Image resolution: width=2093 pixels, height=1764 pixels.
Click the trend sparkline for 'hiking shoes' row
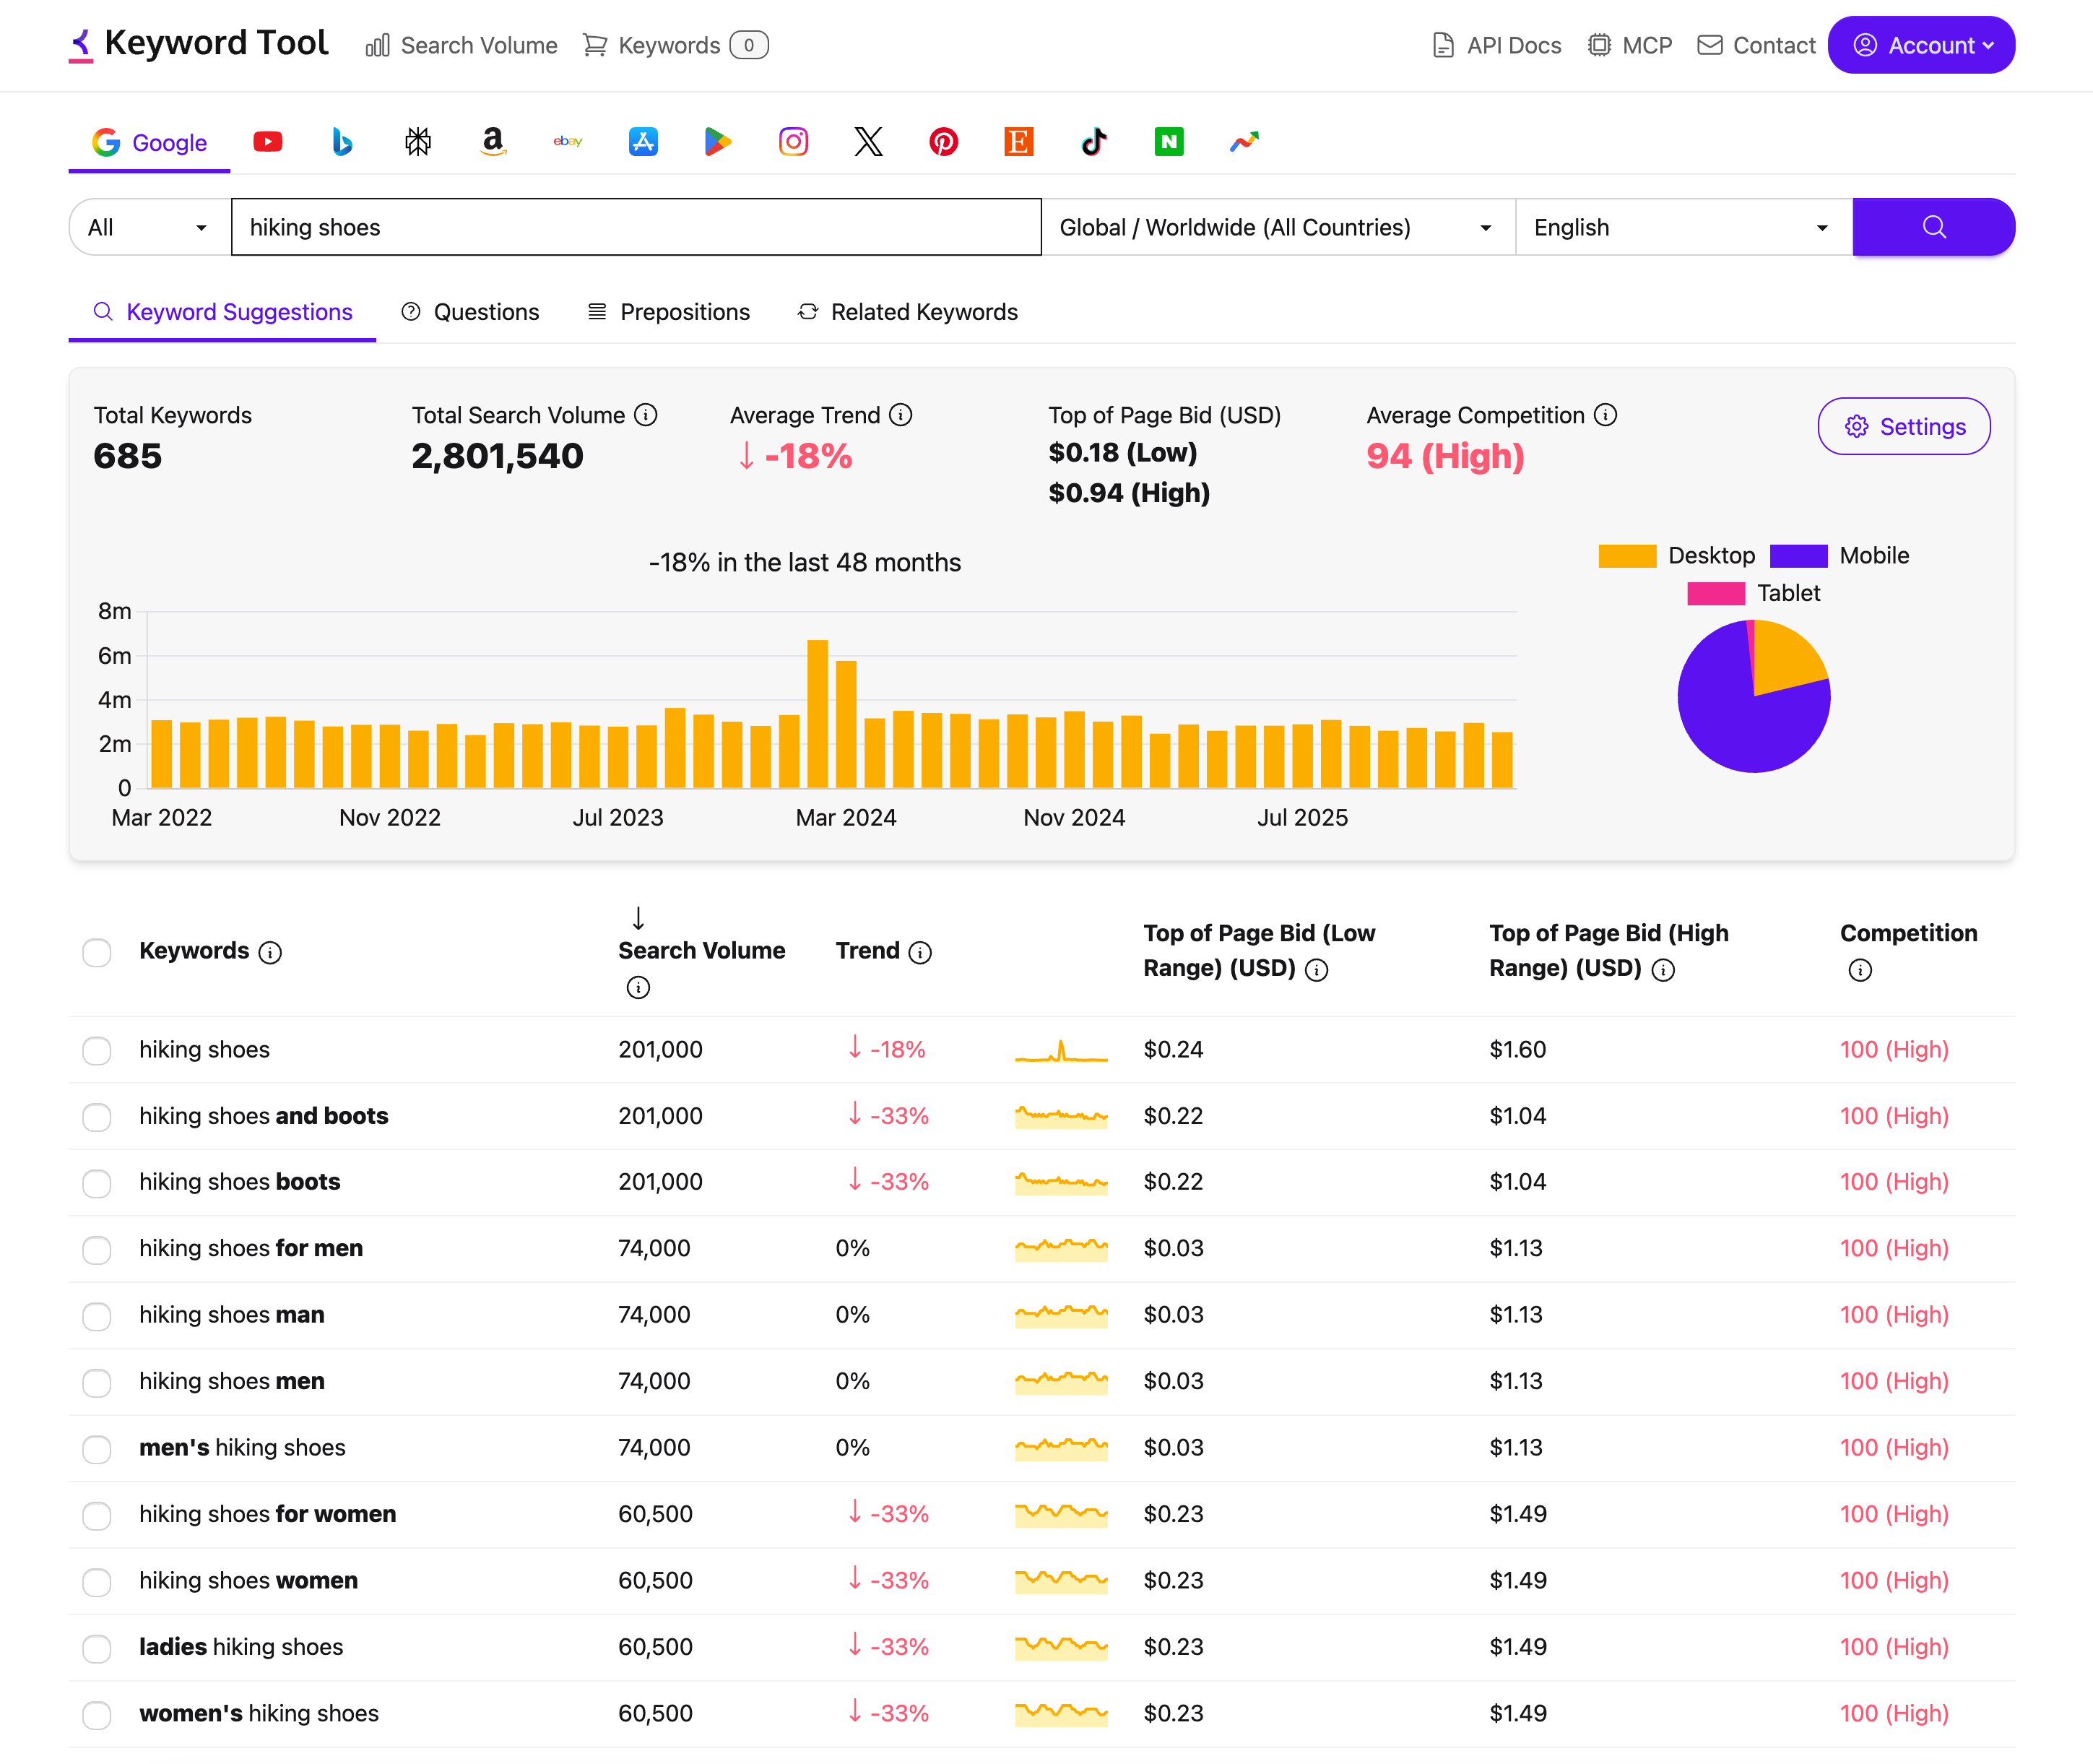(x=1061, y=1050)
